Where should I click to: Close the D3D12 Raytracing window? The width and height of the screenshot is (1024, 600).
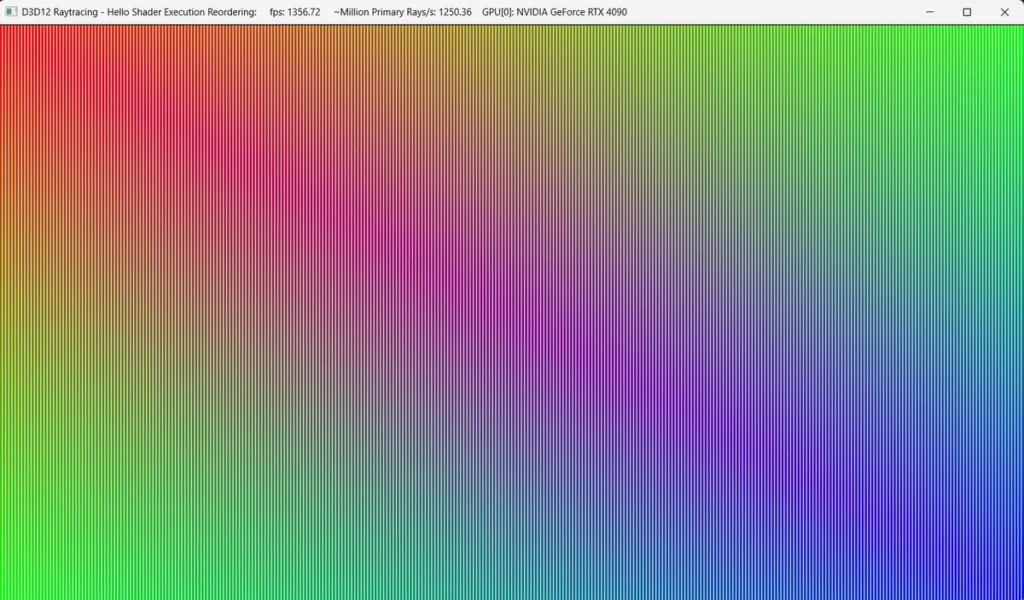(1005, 12)
